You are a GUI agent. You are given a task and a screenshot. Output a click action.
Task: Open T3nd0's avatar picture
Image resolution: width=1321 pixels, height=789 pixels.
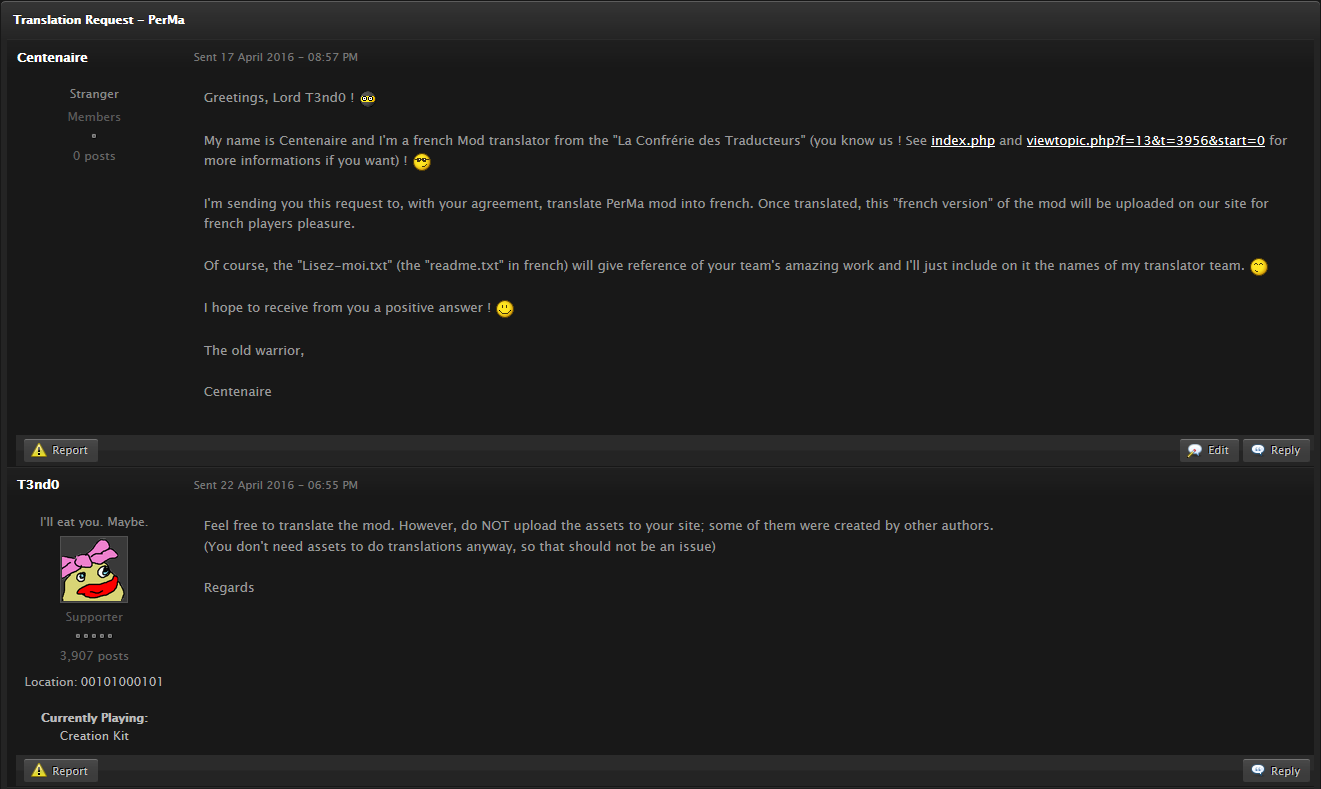[94, 570]
